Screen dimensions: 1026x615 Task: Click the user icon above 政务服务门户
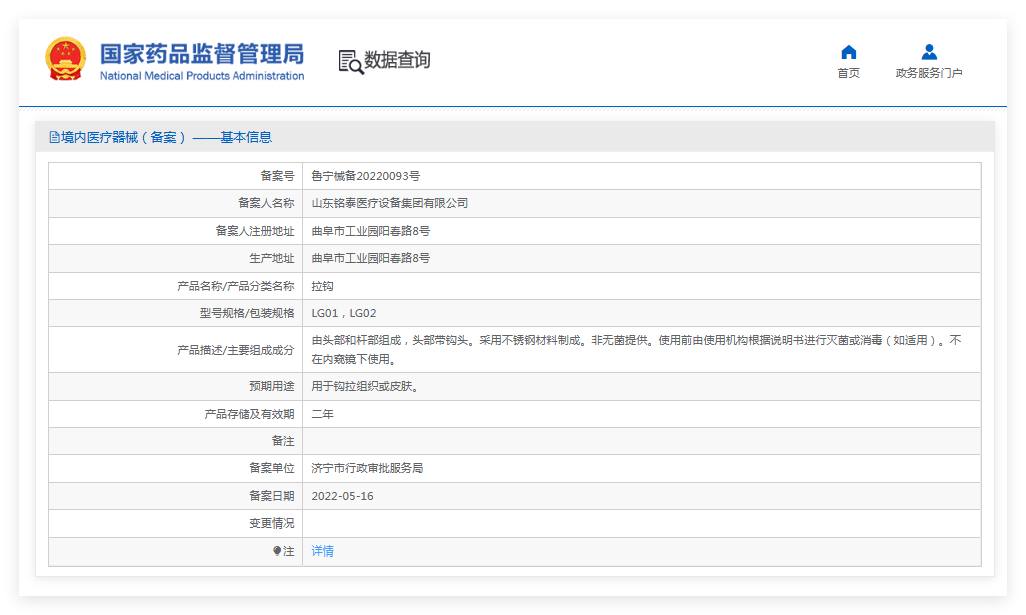coord(927,51)
